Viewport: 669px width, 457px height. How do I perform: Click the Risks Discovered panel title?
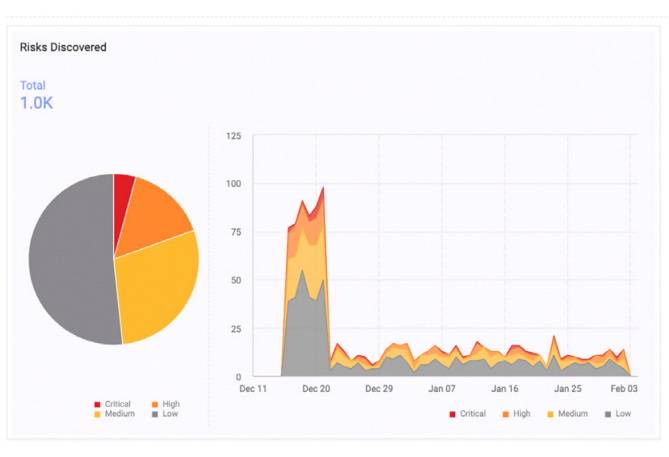(x=63, y=47)
